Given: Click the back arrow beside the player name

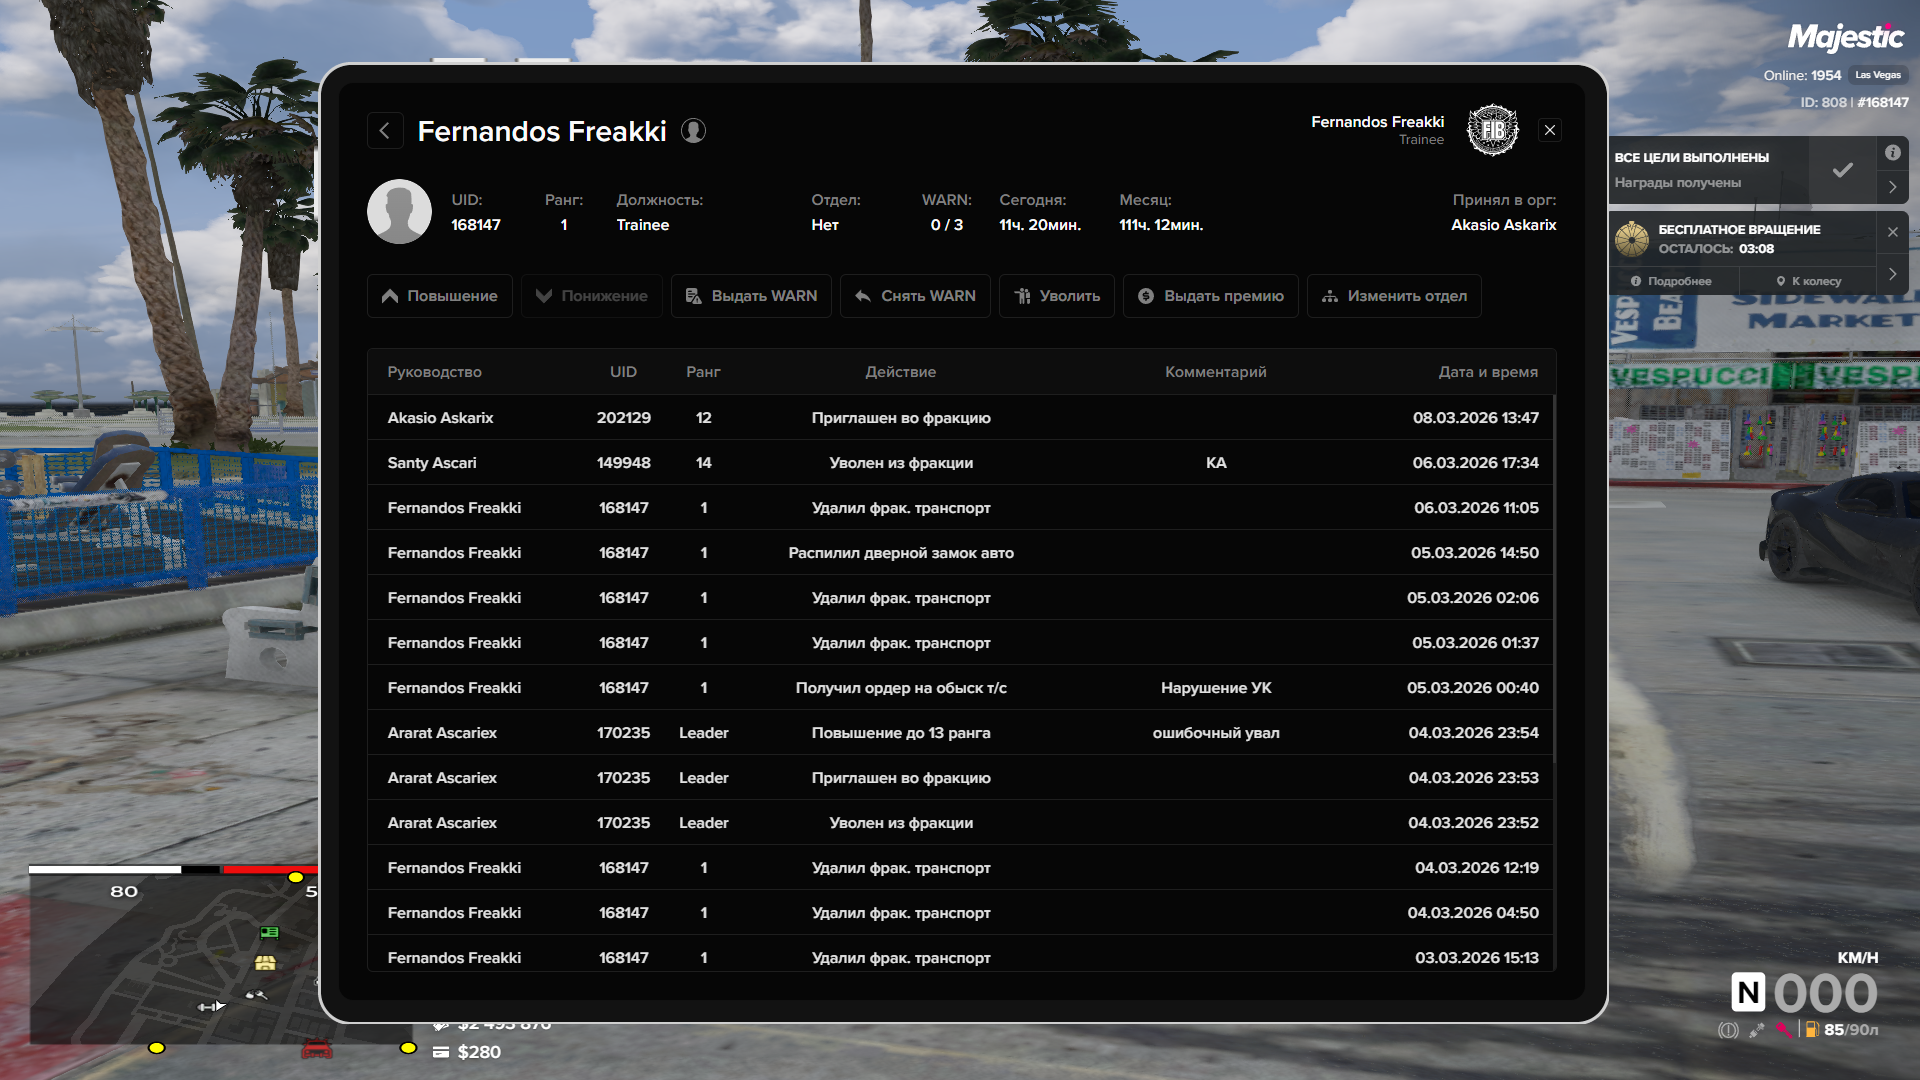Looking at the screenshot, I should (385, 131).
